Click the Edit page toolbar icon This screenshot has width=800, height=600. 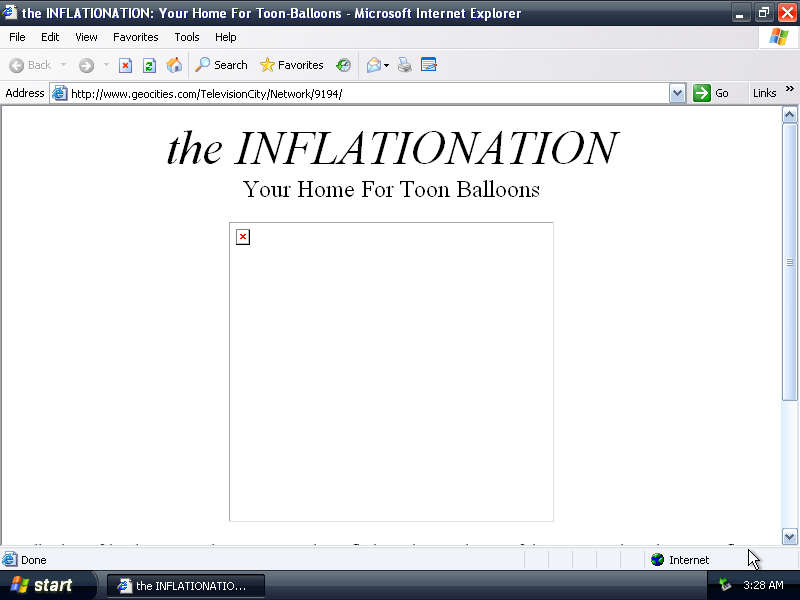pos(429,65)
